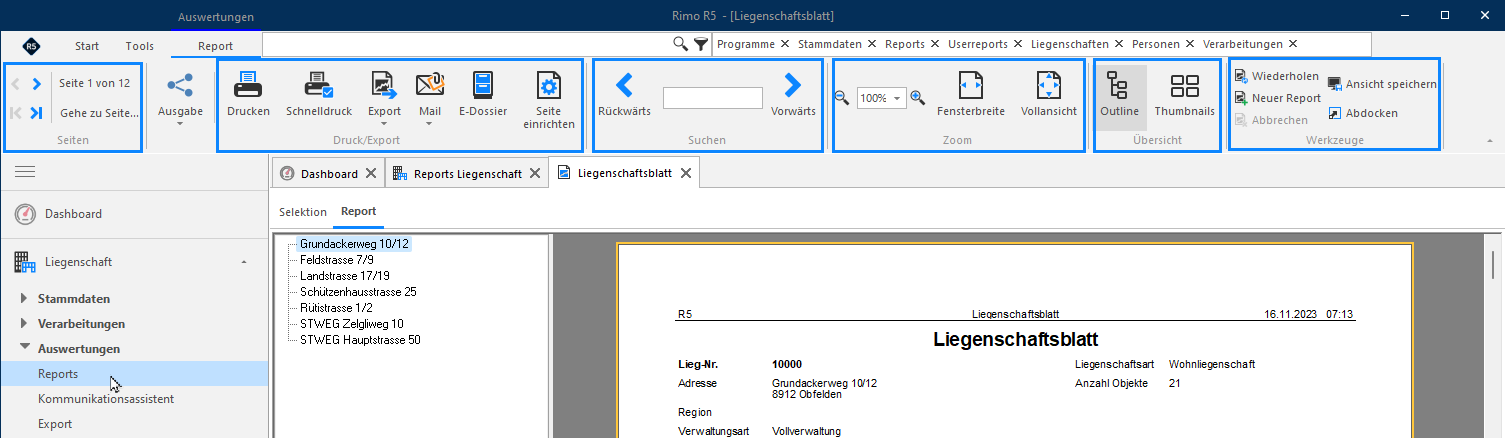Viewport: 1505px width, 438px height.
Task: Fit to Fensterbreite
Action: tap(970, 96)
